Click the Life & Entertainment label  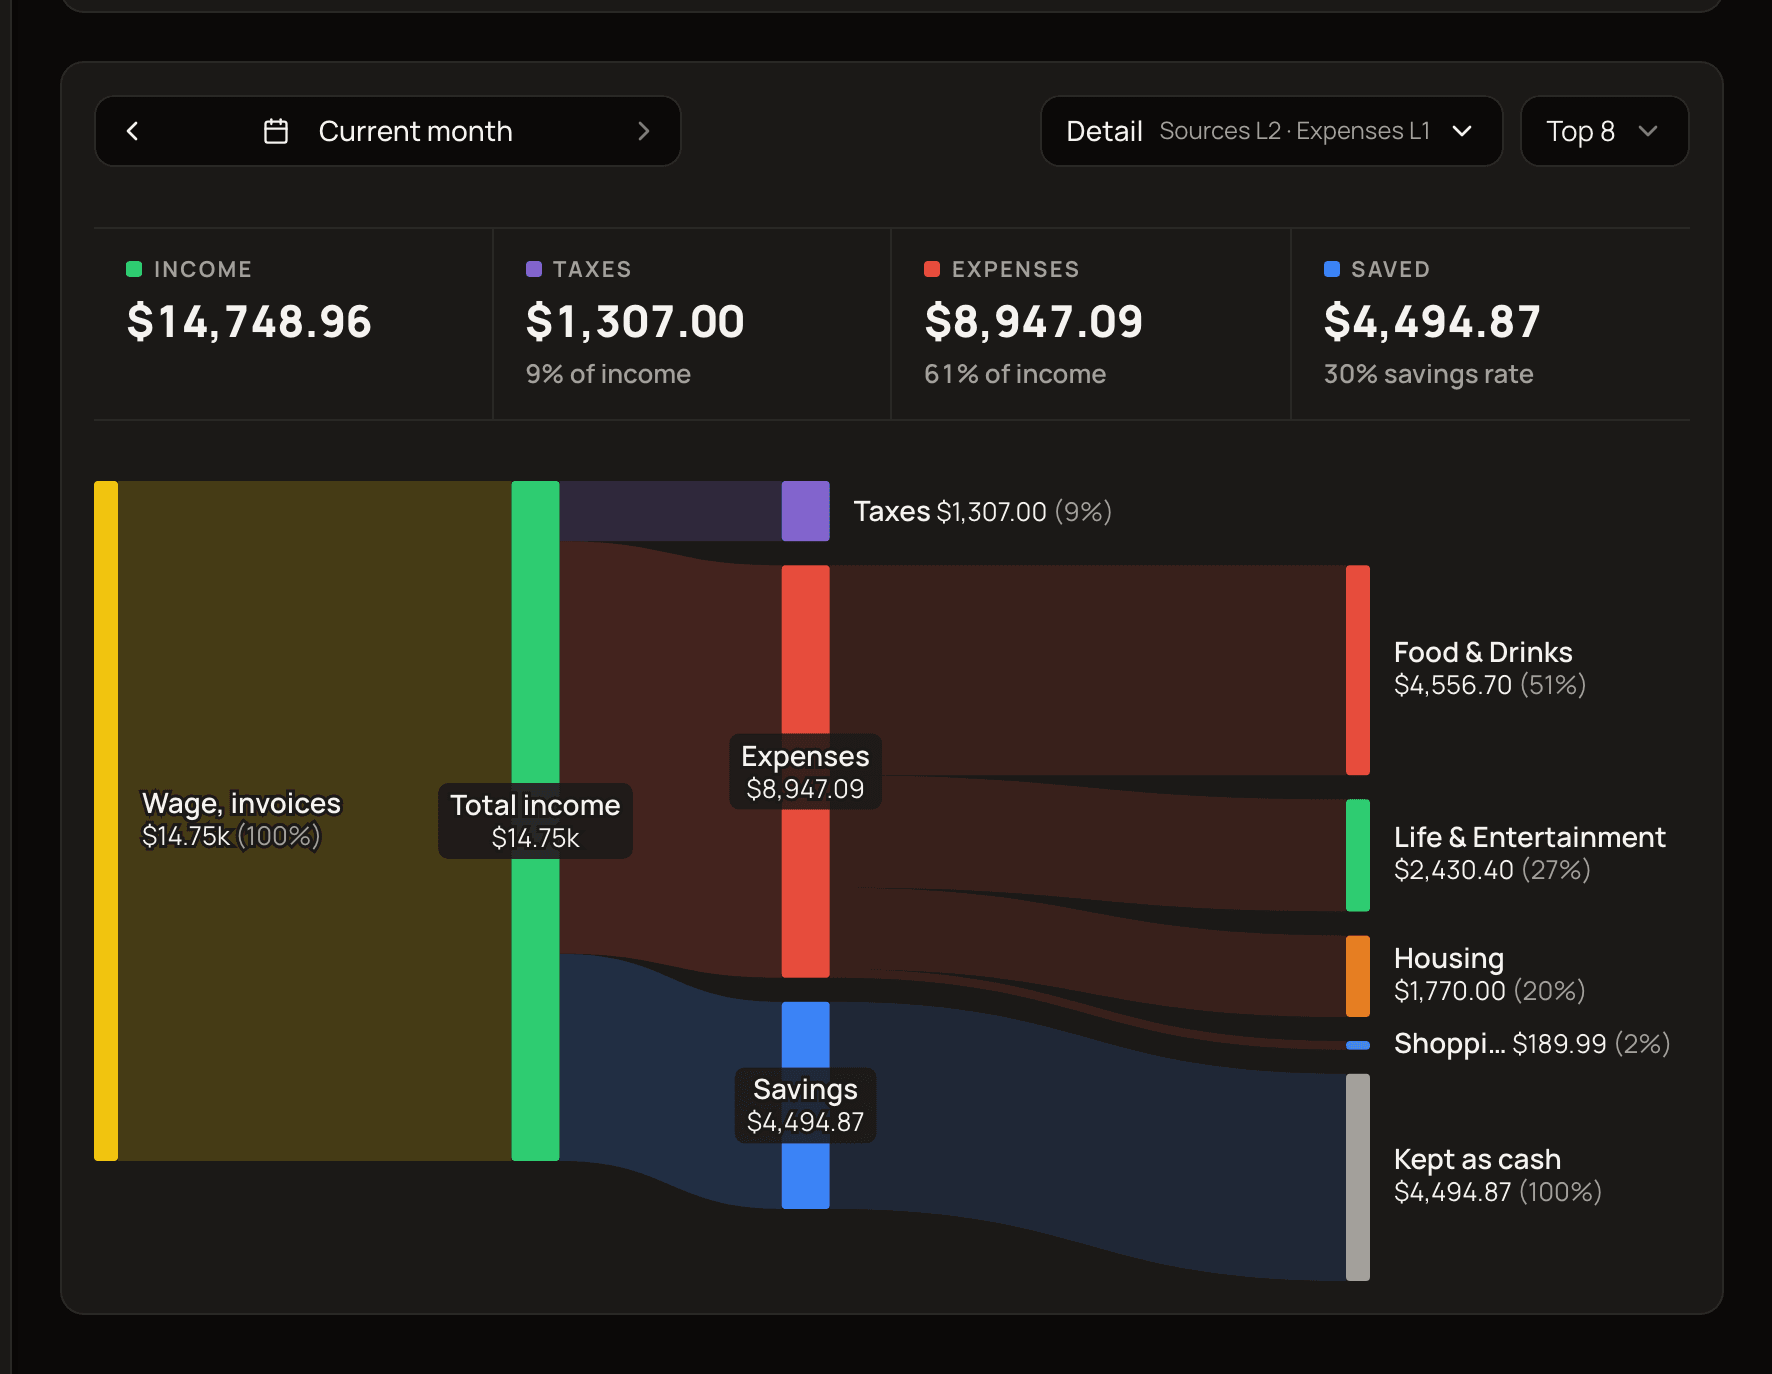[1530, 853]
